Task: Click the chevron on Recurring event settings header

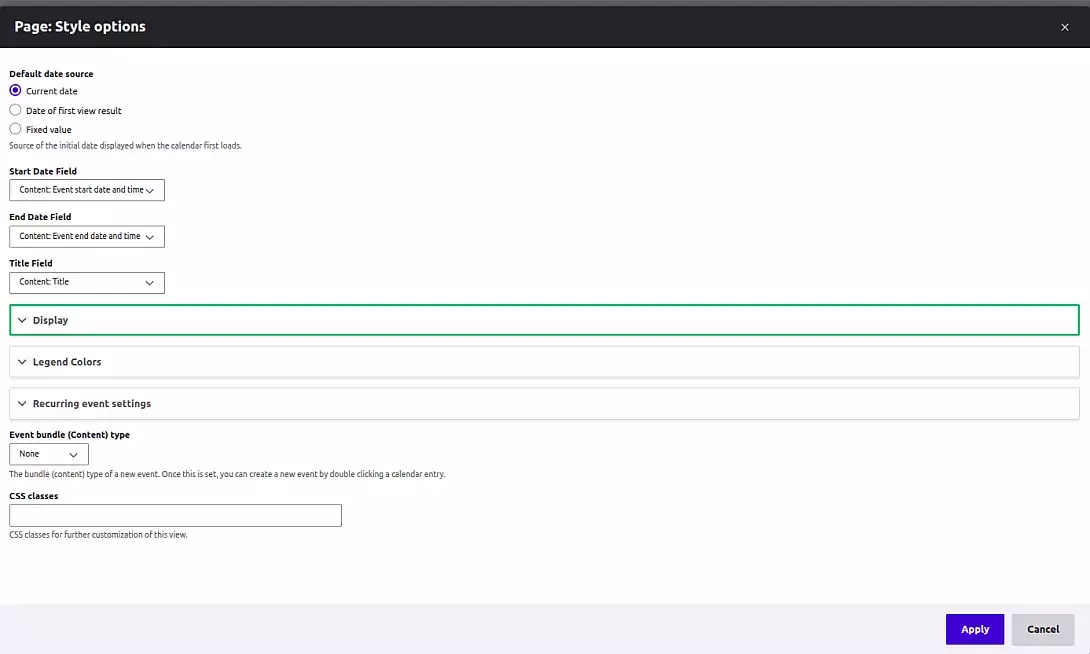Action: pos(22,403)
